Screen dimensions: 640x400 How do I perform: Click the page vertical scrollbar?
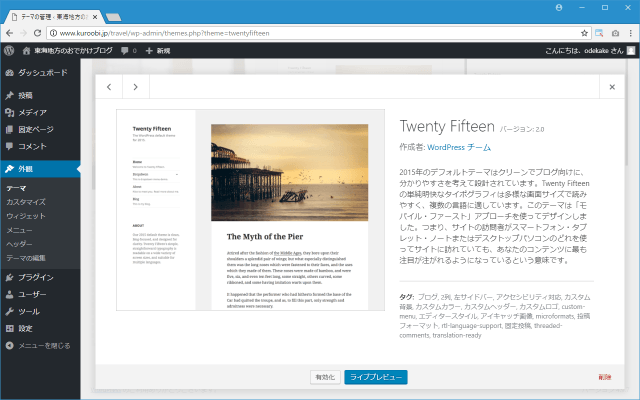click(627, 114)
